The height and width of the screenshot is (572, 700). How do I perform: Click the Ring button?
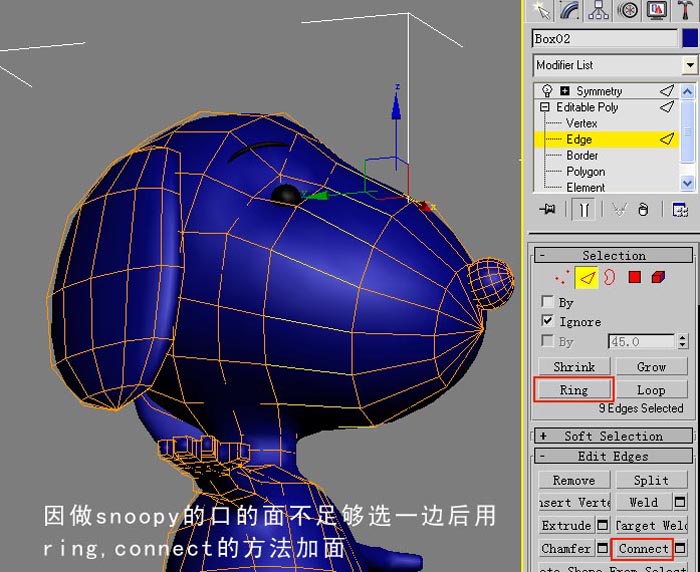click(x=574, y=390)
